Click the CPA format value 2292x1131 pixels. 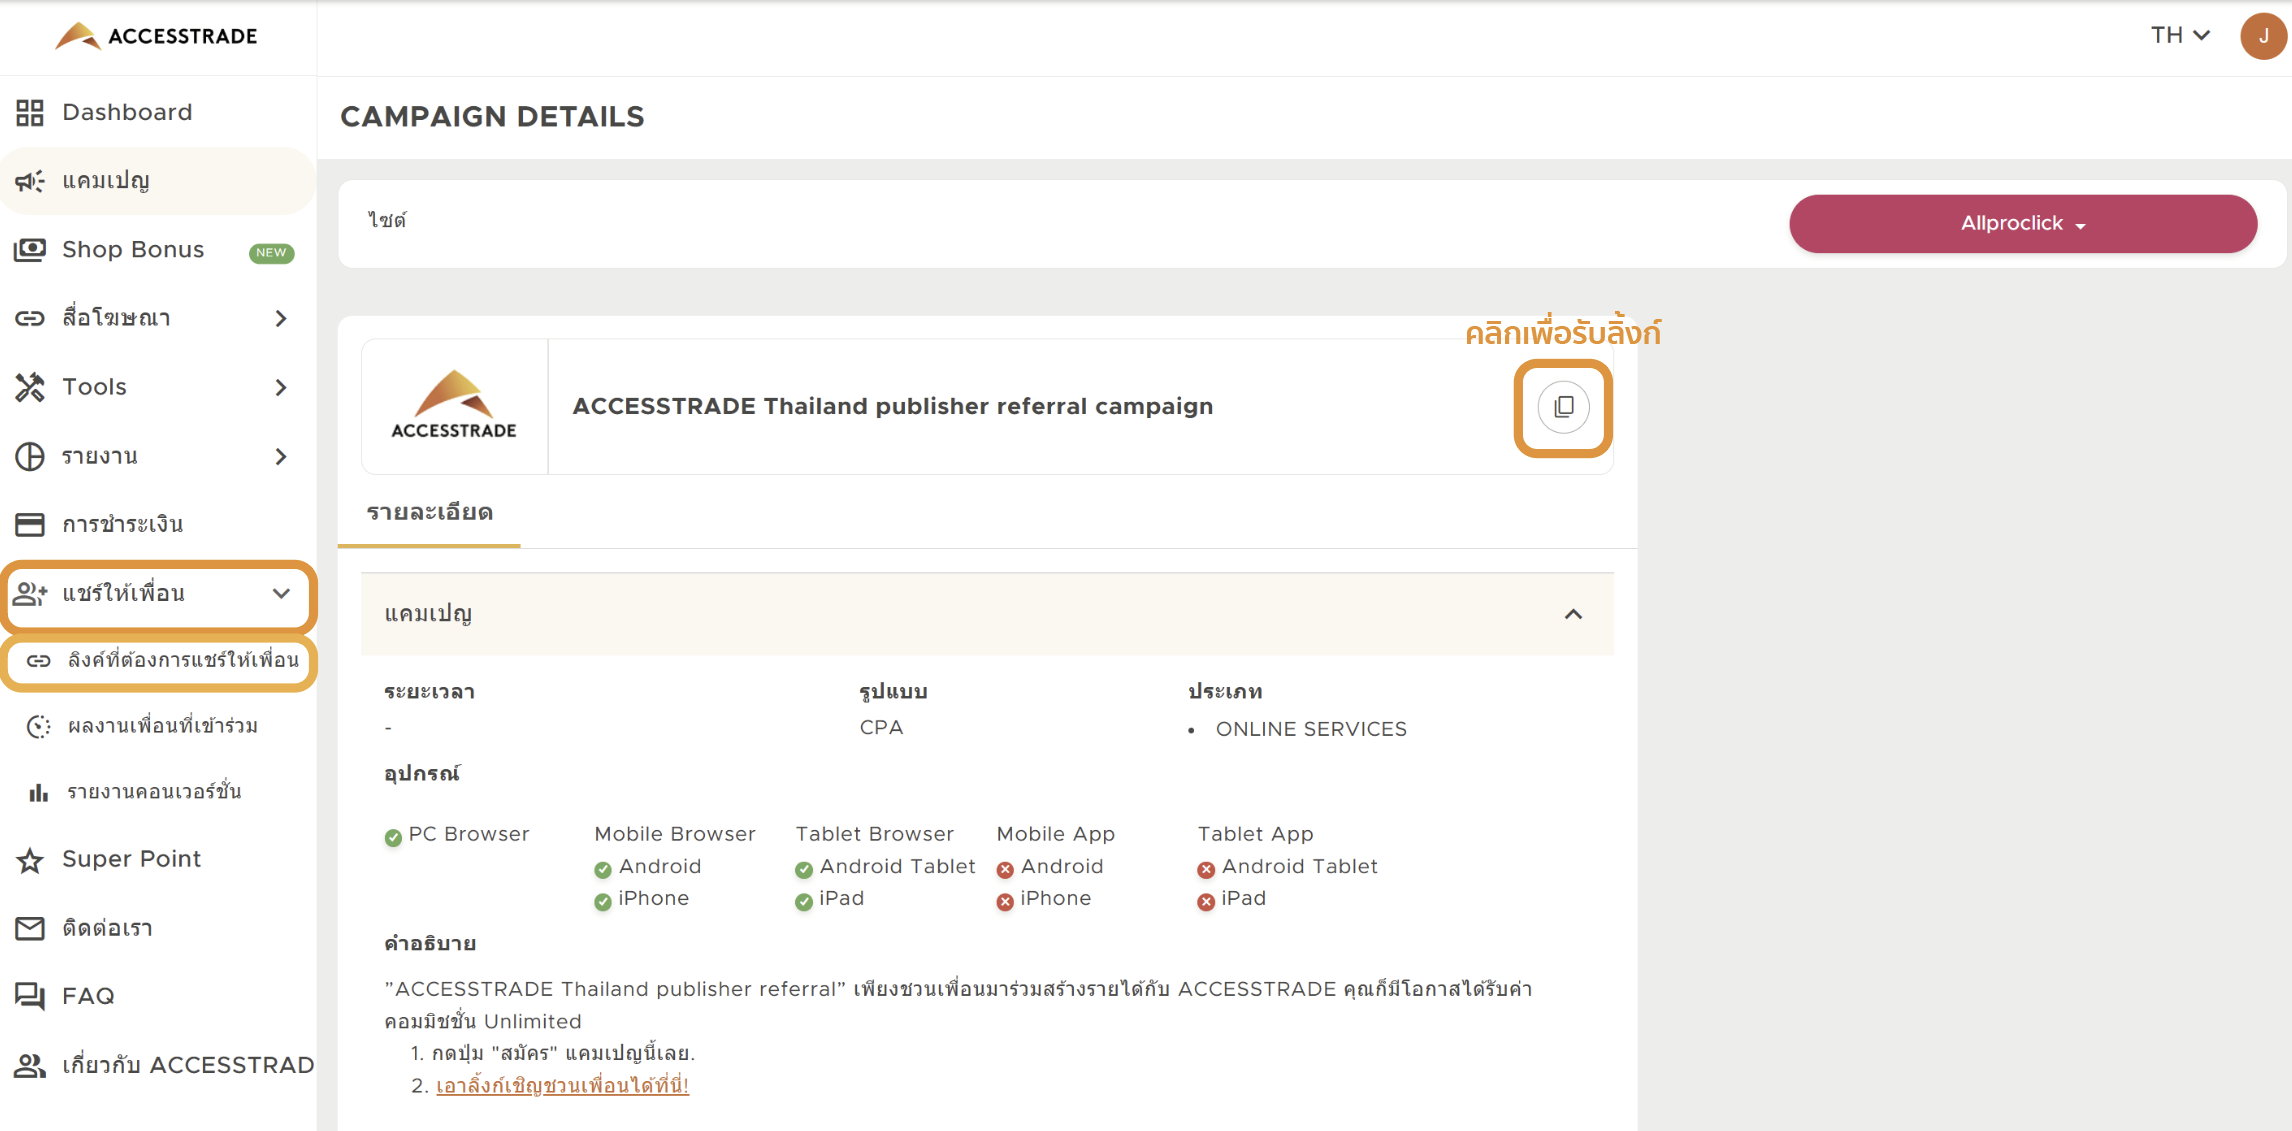click(x=881, y=728)
